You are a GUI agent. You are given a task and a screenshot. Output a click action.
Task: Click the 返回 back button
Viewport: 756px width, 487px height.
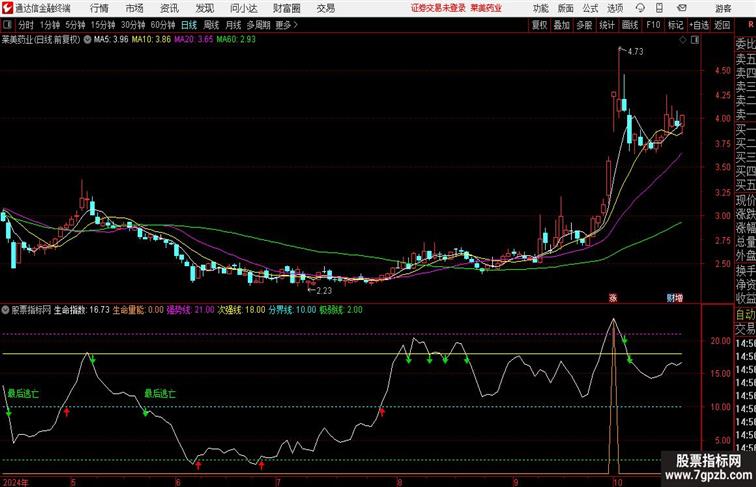point(722,25)
